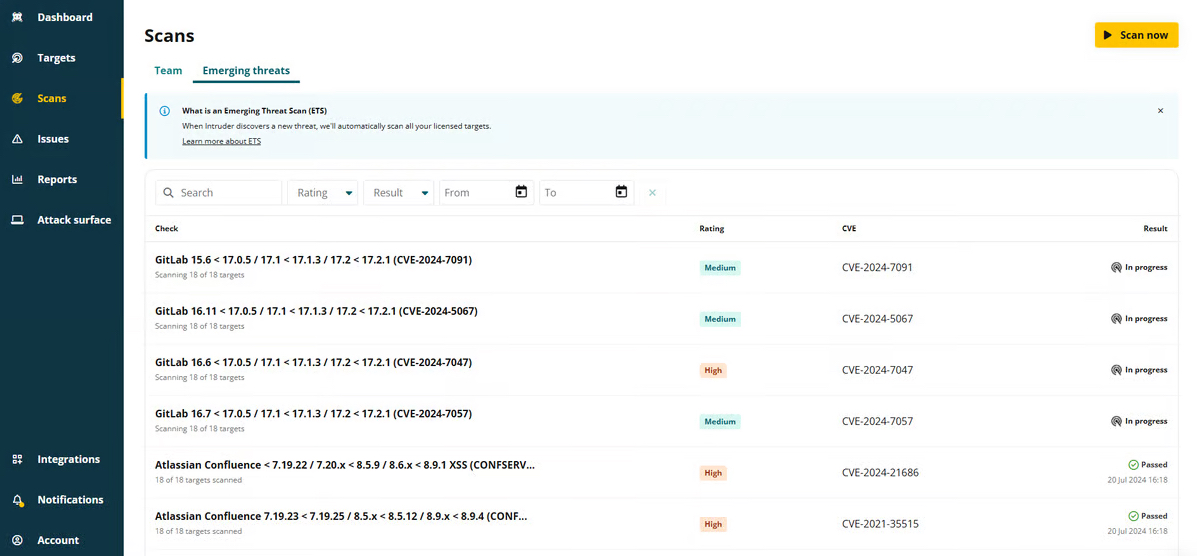Image resolution: width=1197 pixels, height=556 pixels.
Task: Click the Integrations grid icon
Action: click(x=18, y=459)
